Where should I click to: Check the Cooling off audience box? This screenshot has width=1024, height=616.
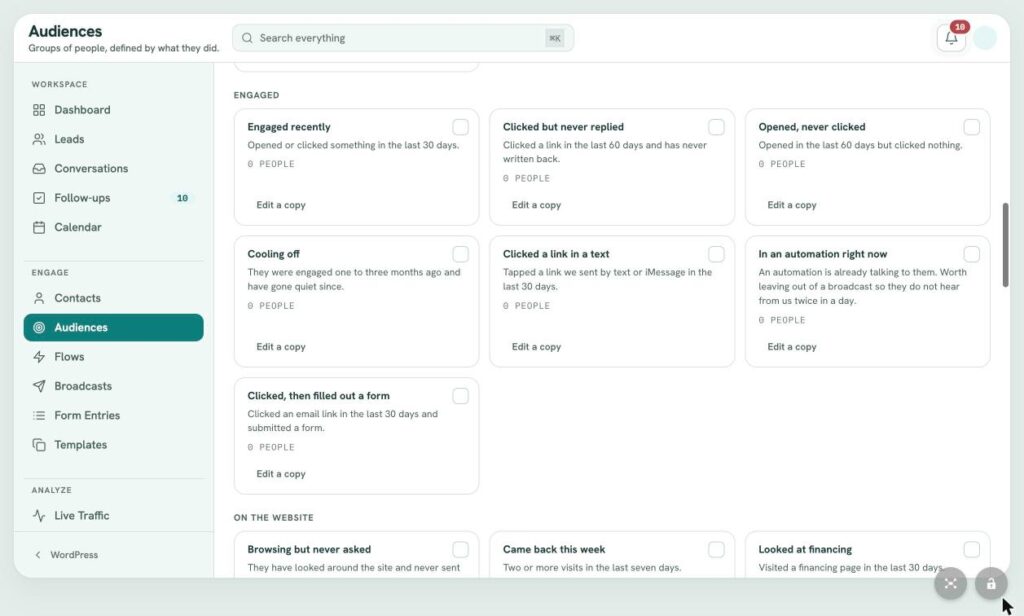click(460, 253)
